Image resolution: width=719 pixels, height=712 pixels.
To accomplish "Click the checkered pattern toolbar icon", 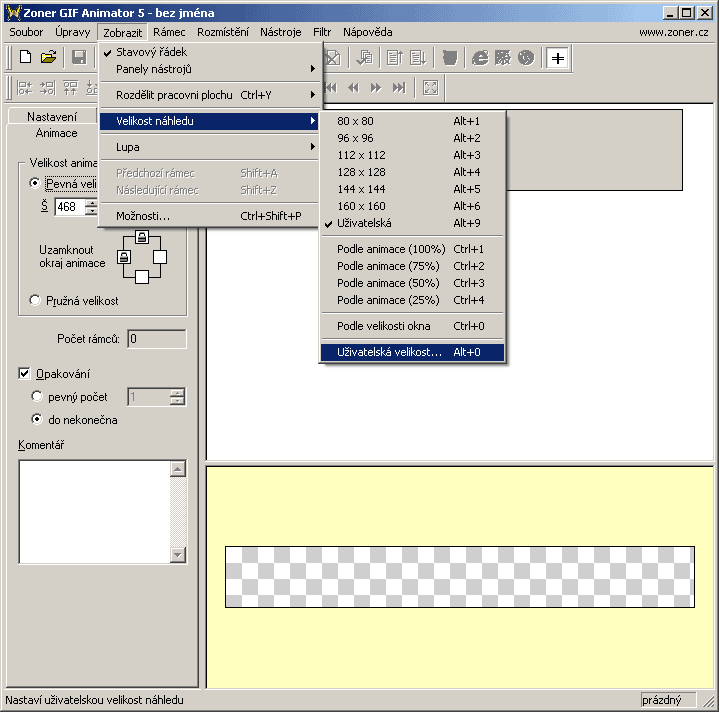I will 503,58.
